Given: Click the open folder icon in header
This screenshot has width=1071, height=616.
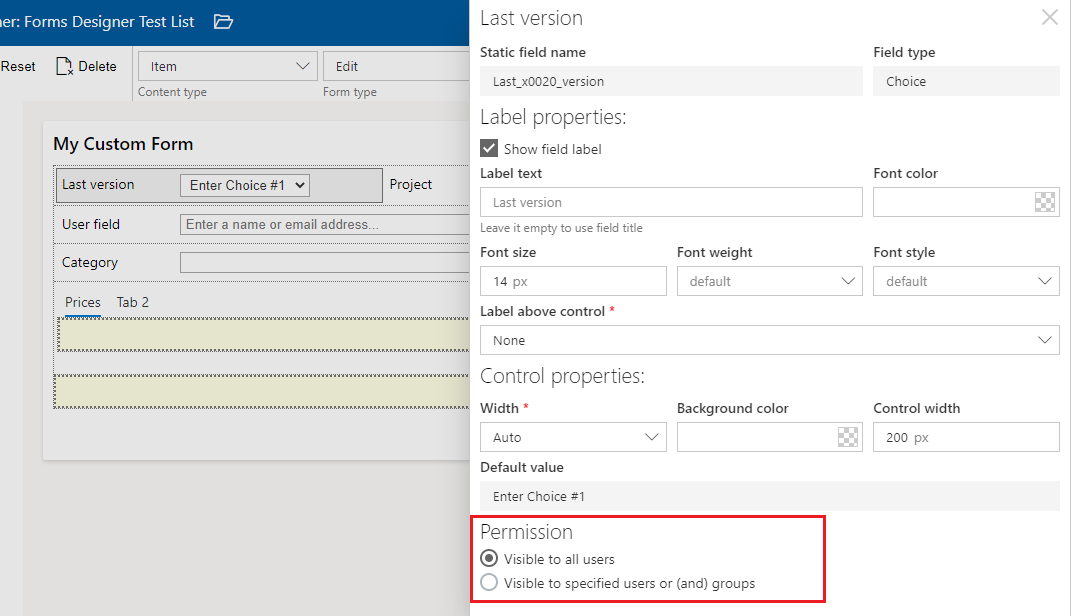Looking at the screenshot, I should (223, 21).
